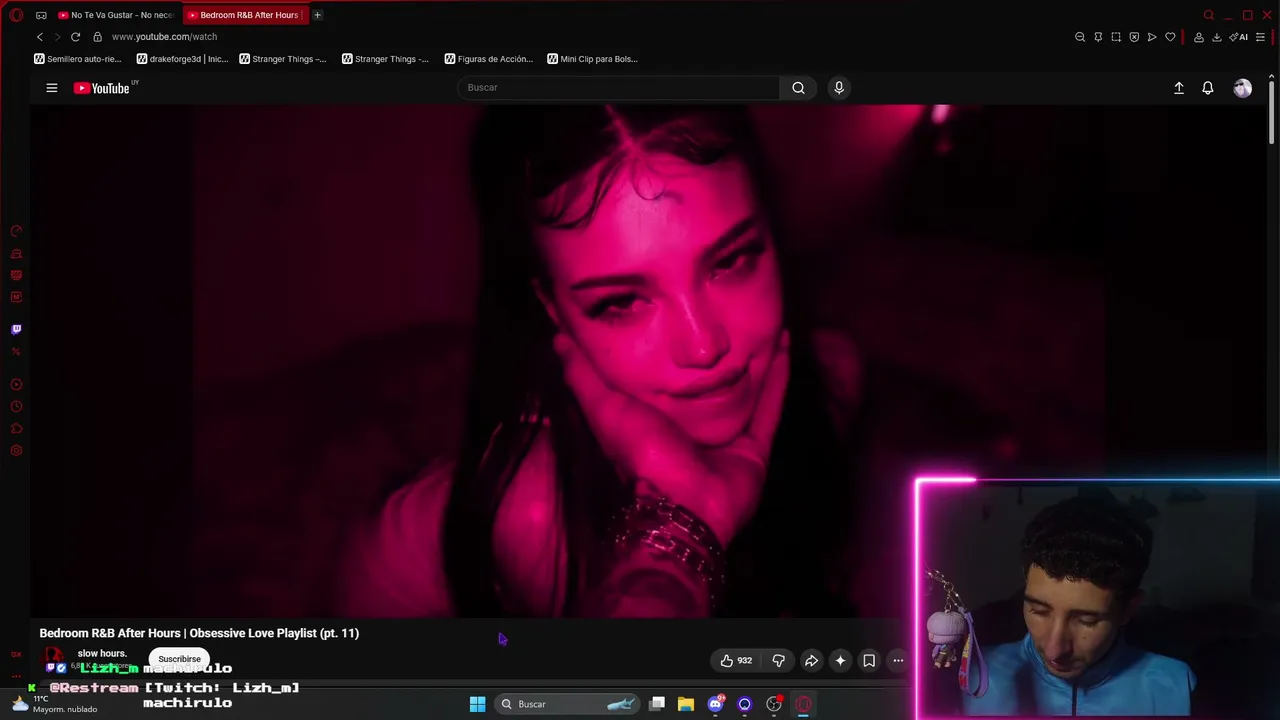Click the youtube.com address bar
The height and width of the screenshot is (720, 1280).
(x=164, y=37)
